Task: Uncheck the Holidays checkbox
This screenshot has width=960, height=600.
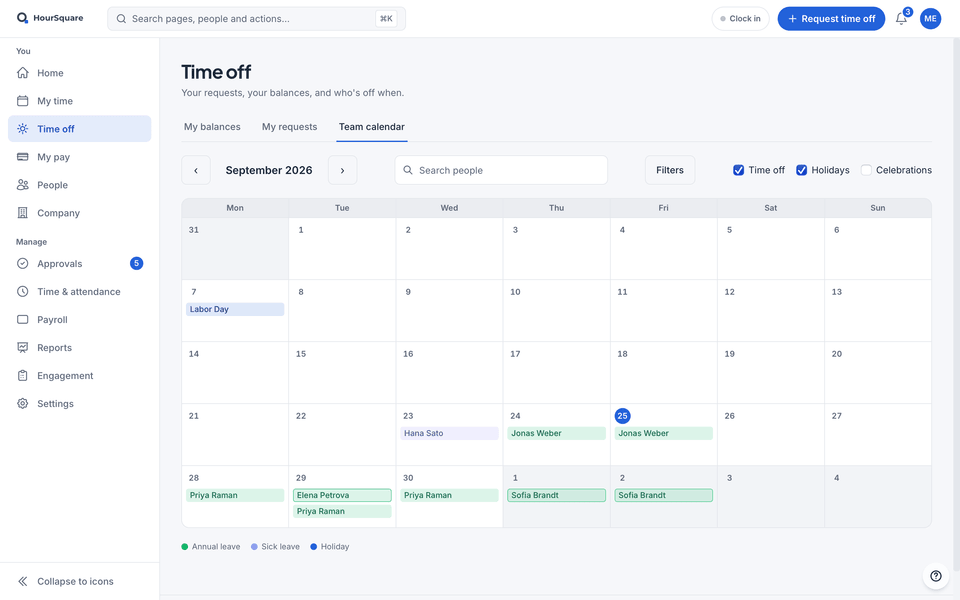Action: pyautogui.click(x=801, y=170)
